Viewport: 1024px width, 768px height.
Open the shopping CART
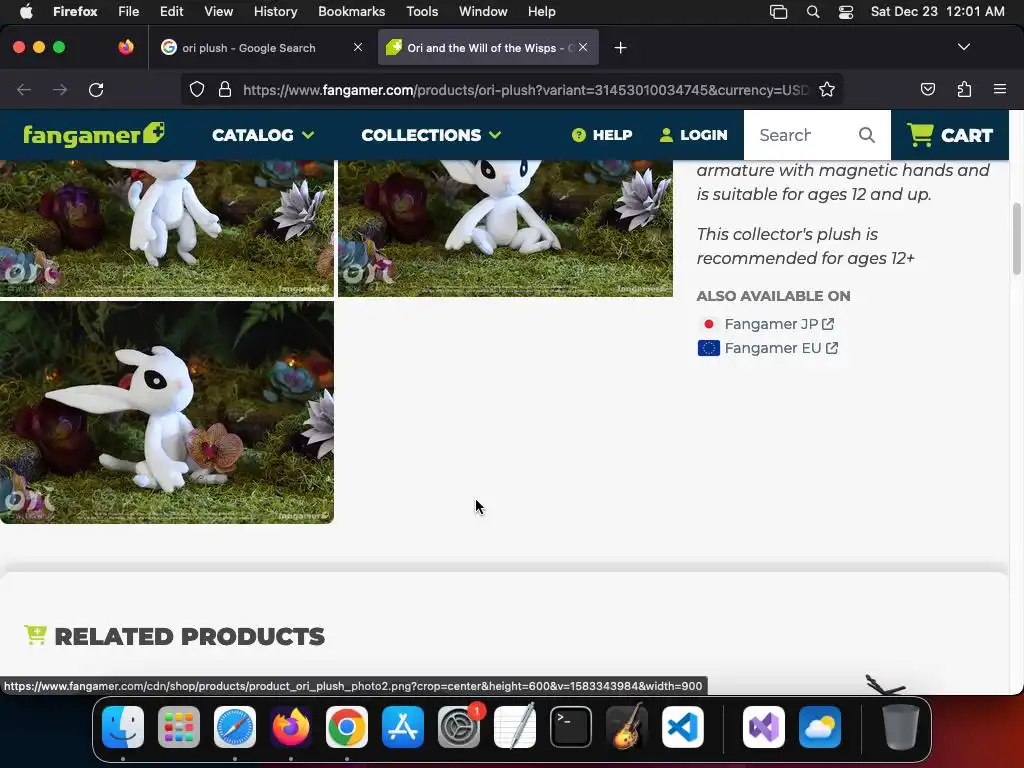click(950, 135)
